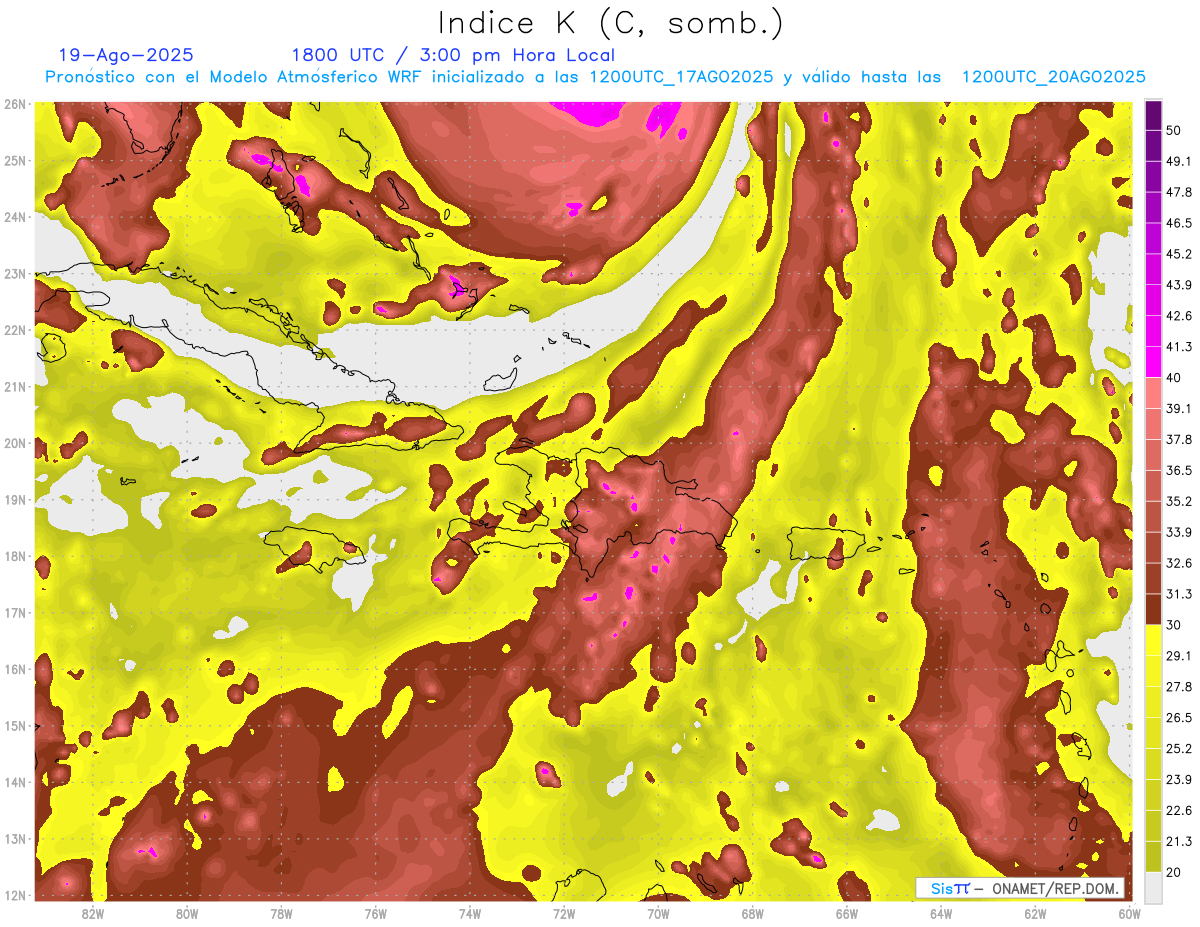Click the color bar value '43.9'
The height and width of the screenshot is (927, 1200).
point(1179,285)
